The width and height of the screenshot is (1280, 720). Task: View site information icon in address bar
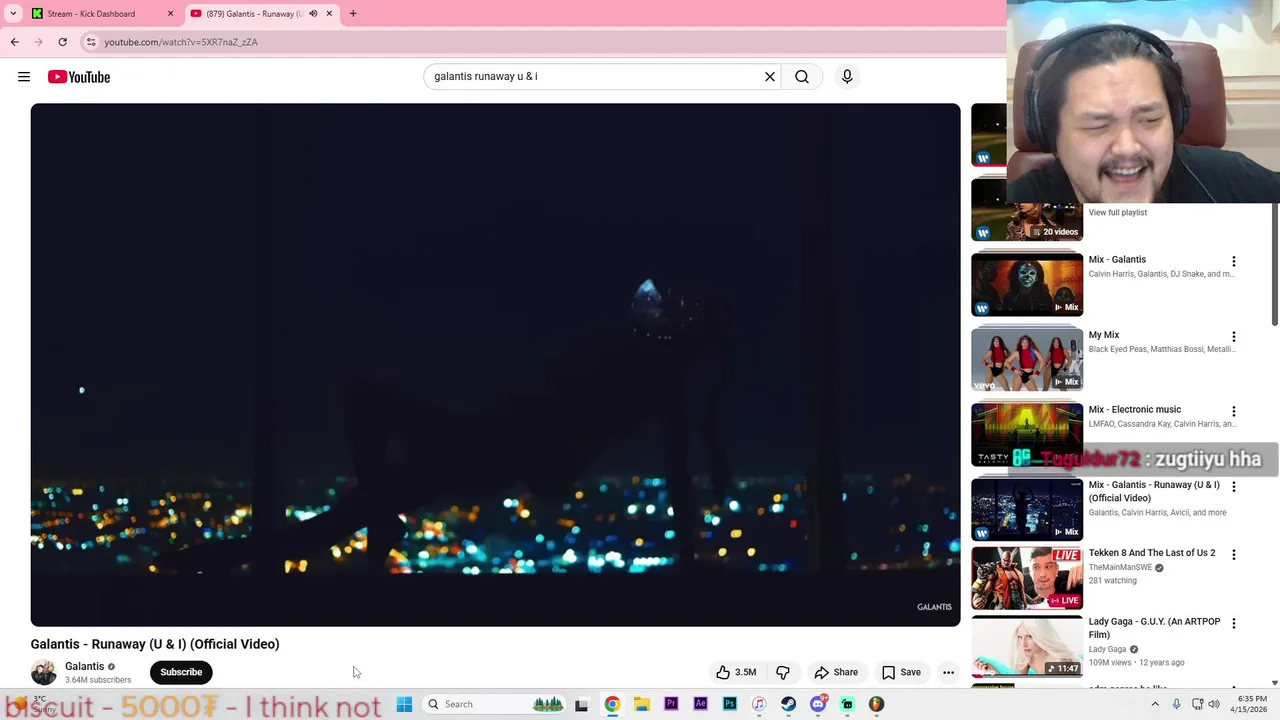91,42
